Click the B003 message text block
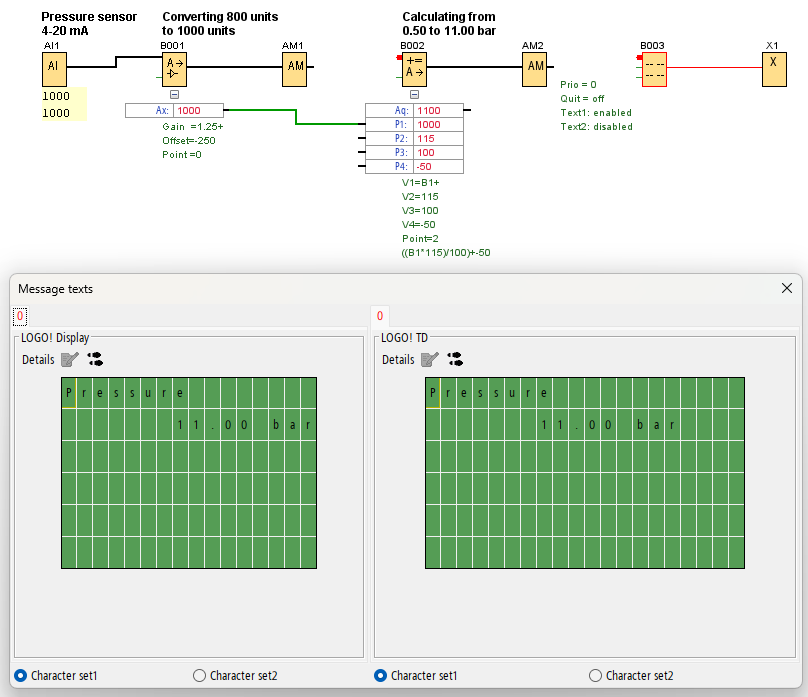The width and height of the screenshot is (808, 697). (x=654, y=68)
